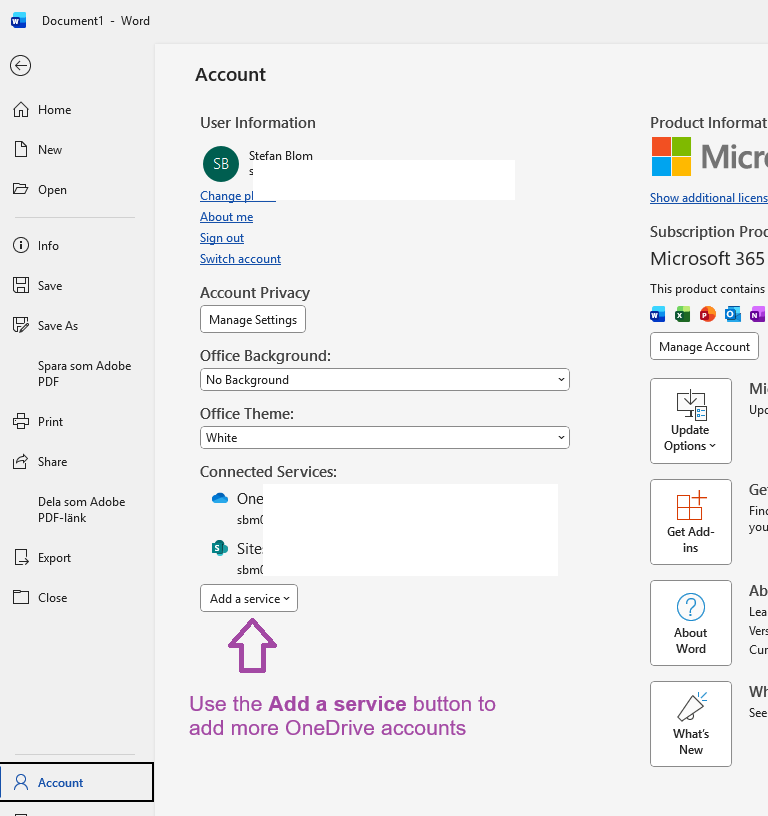Click the Close folder icon in the sidebar
The height and width of the screenshot is (816, 768).
coord(21,597)
